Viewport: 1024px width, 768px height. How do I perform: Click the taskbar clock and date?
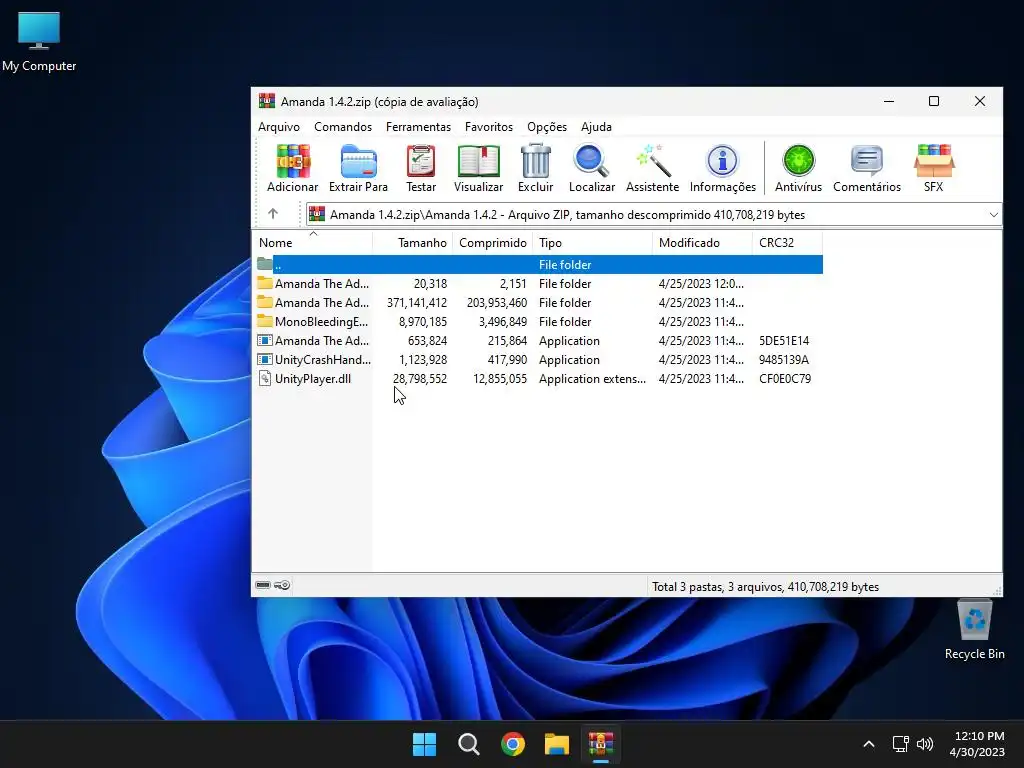(x=977, y=744)
